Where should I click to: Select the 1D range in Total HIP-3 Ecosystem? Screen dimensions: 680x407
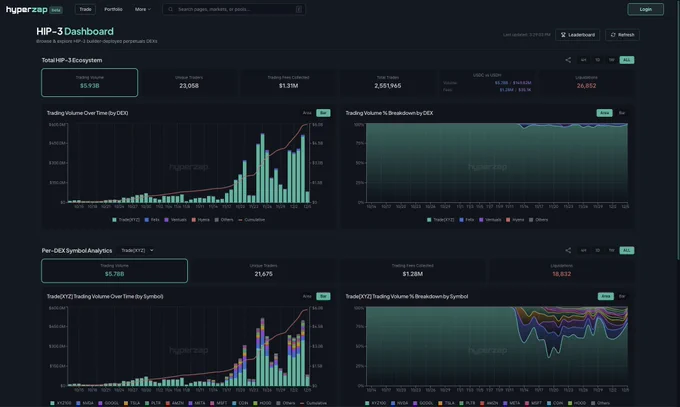(x=598, y=60)
